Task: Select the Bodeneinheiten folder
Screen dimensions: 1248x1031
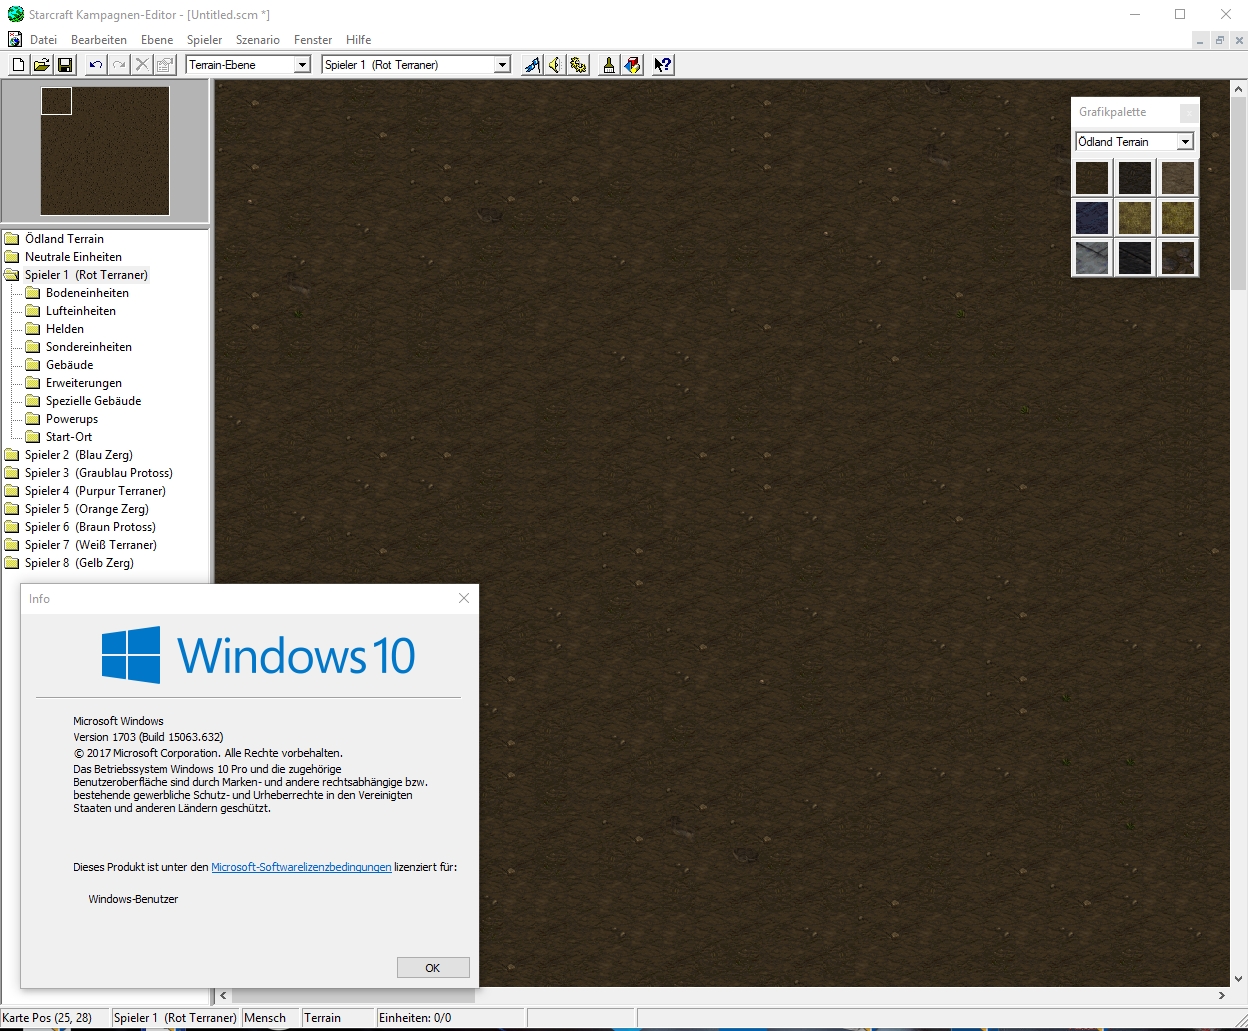Action: pyautogui.click(x=78, y=293)
